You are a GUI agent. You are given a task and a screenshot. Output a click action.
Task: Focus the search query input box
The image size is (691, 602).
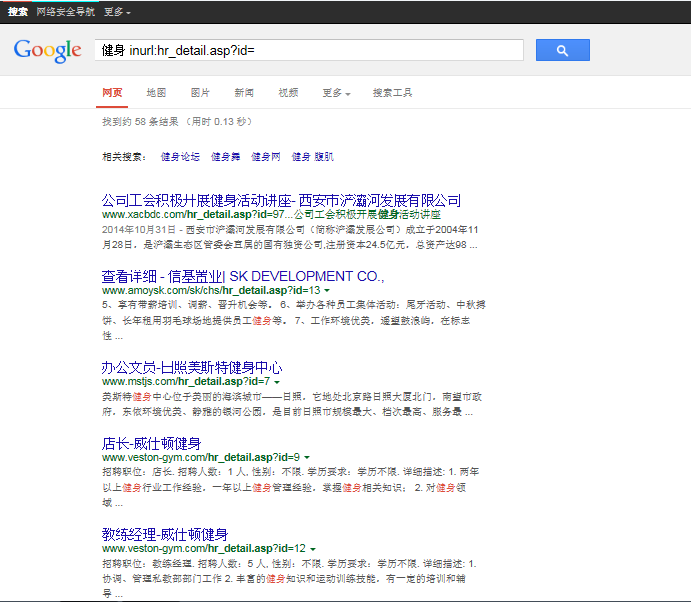click(309, 50)
